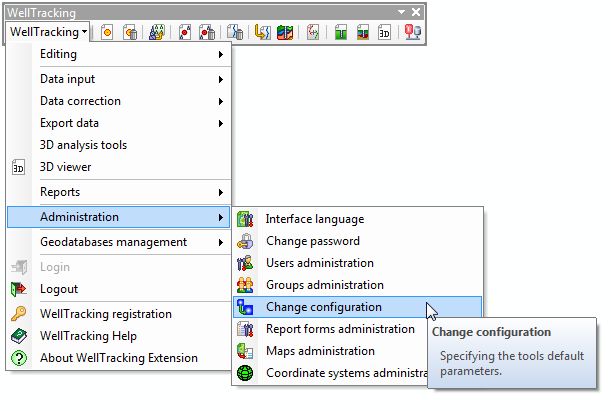Expand the Data correction submenu arrow
The width and height of the screenshot is (611, 411).
click(x=221, y=102)
